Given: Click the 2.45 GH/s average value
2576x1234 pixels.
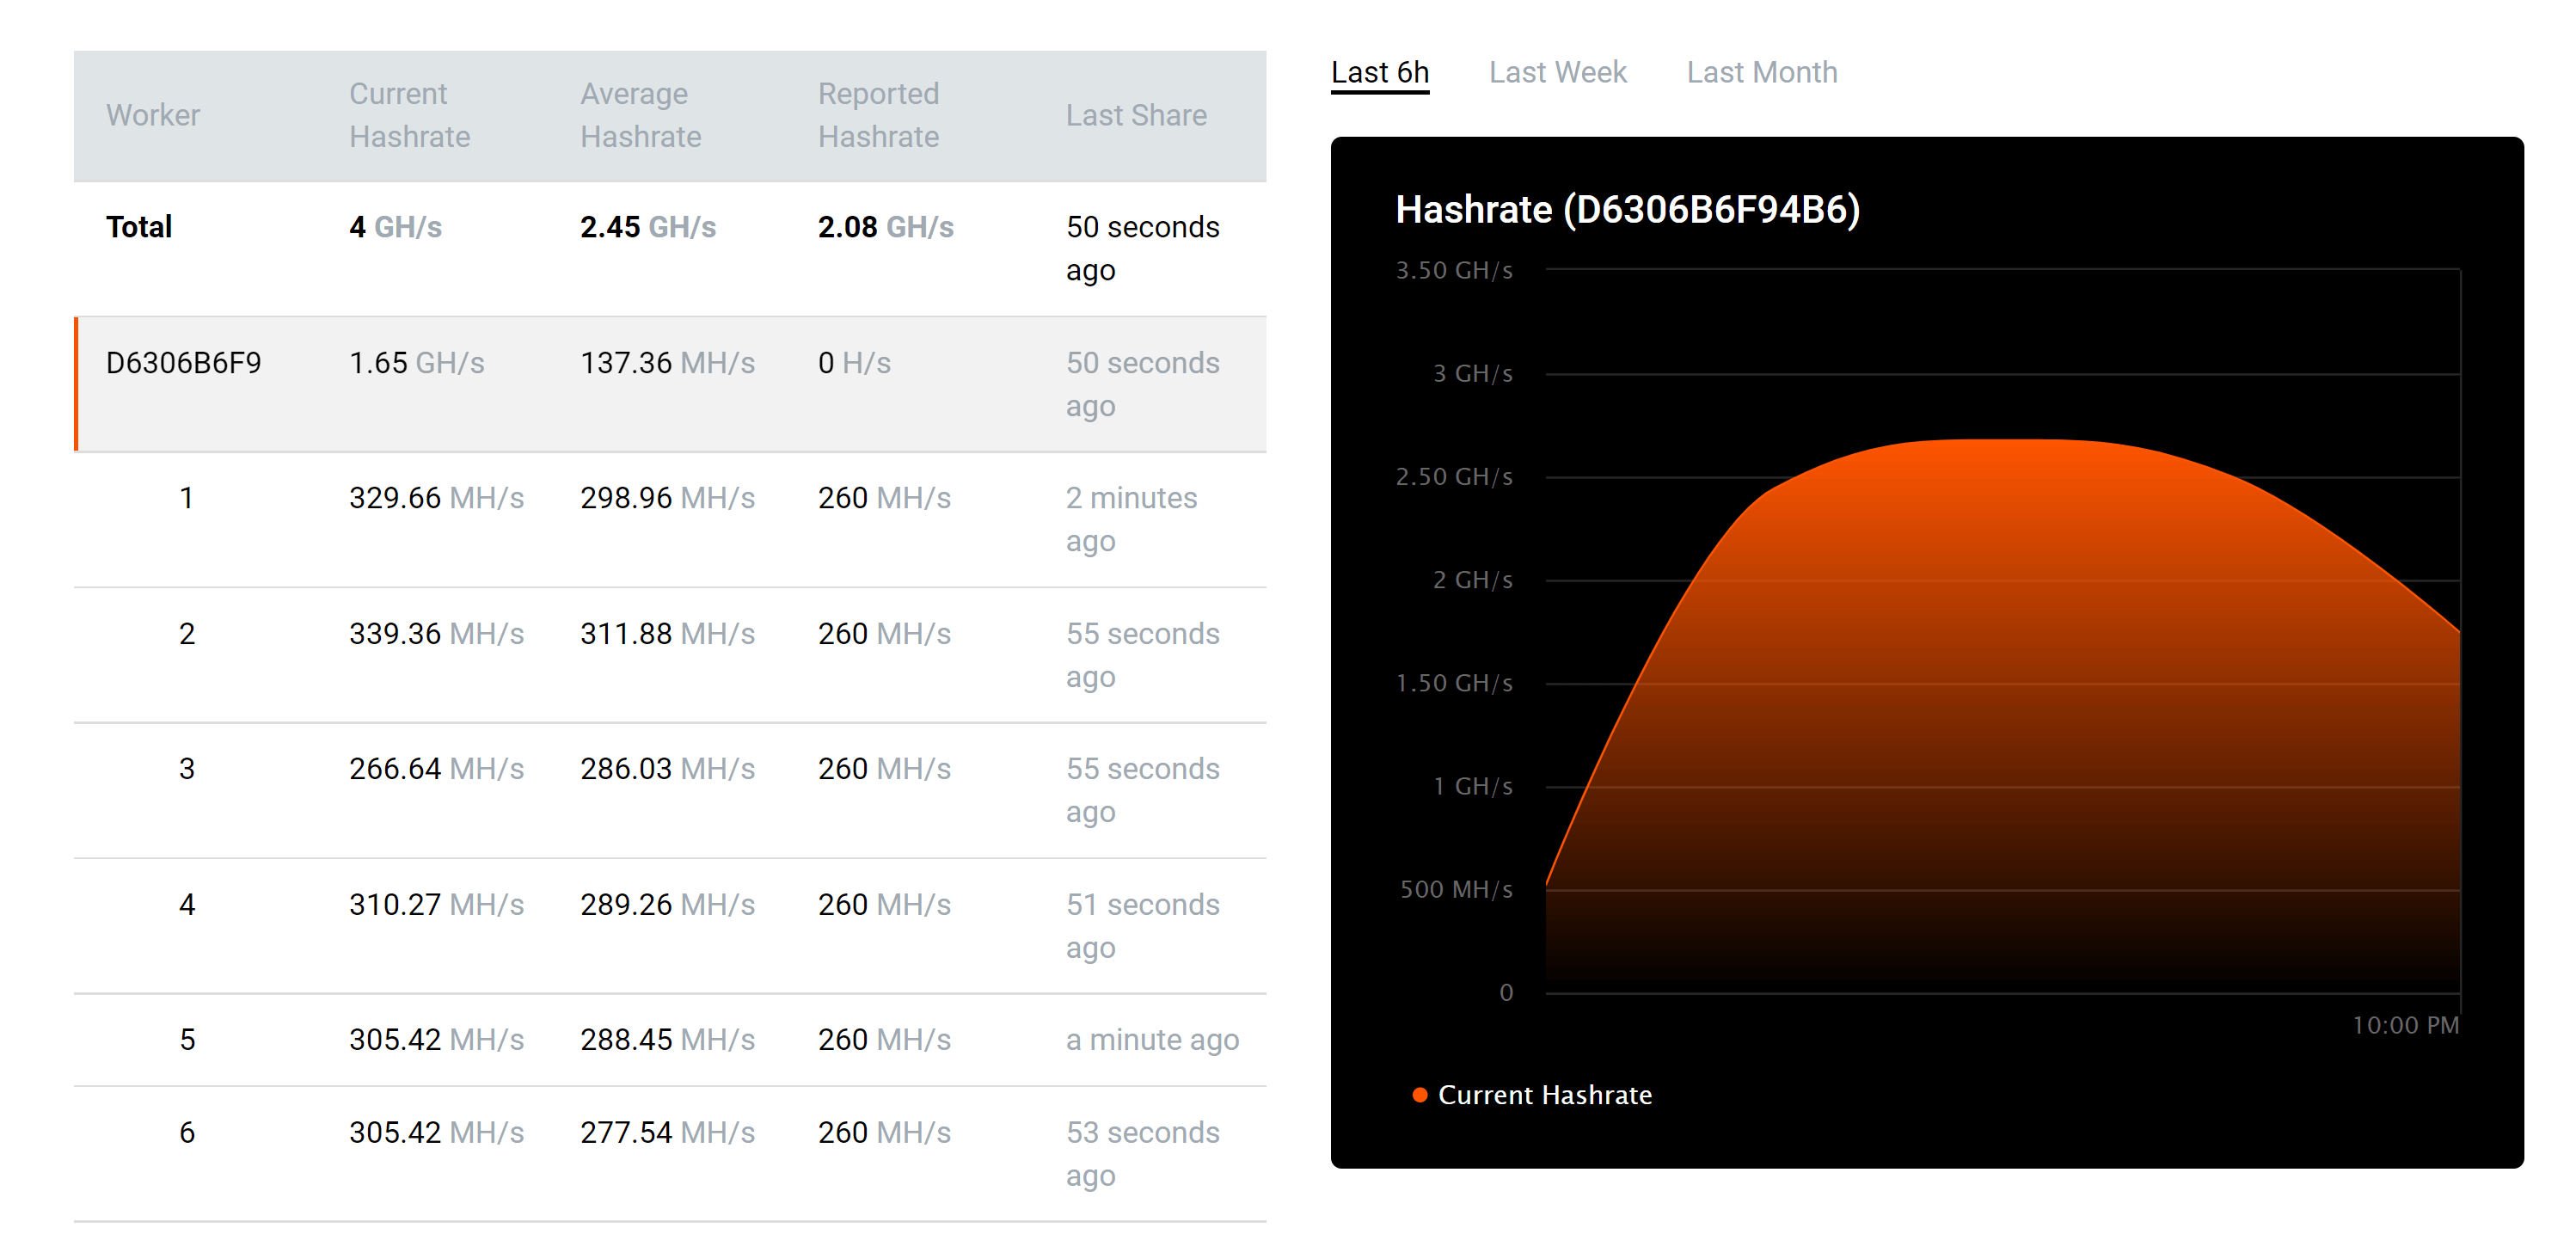Looking at the screenshot, I should coord(647,226).
